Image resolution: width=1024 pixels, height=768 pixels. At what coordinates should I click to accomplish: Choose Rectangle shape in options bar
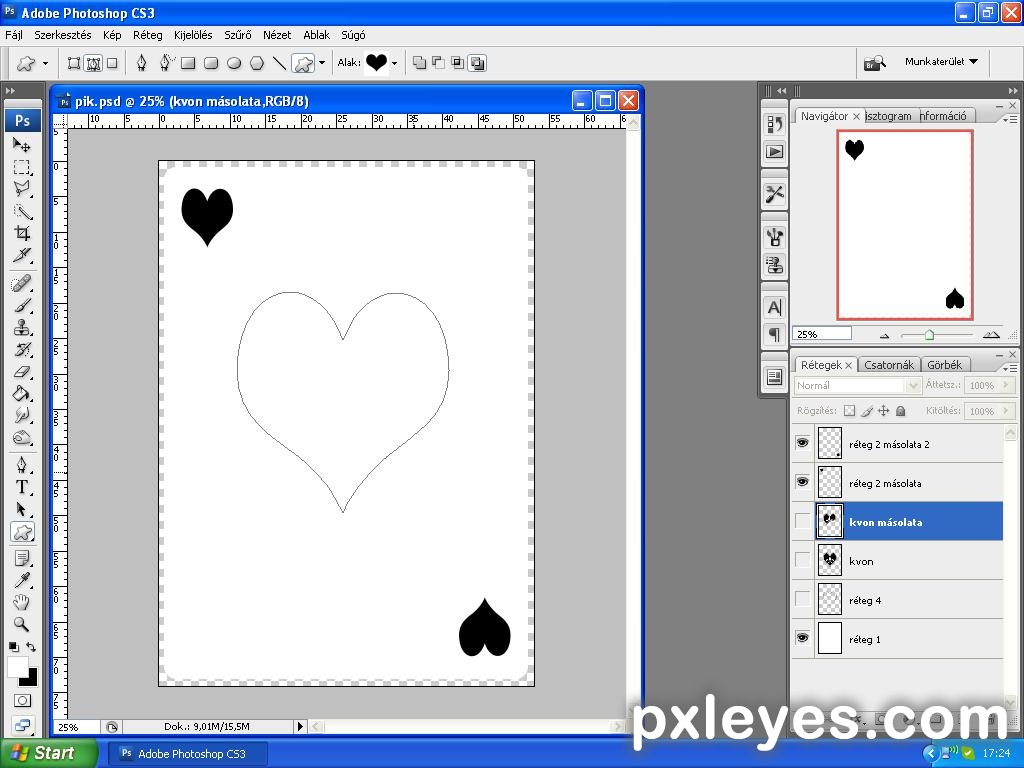coord(188,63)
